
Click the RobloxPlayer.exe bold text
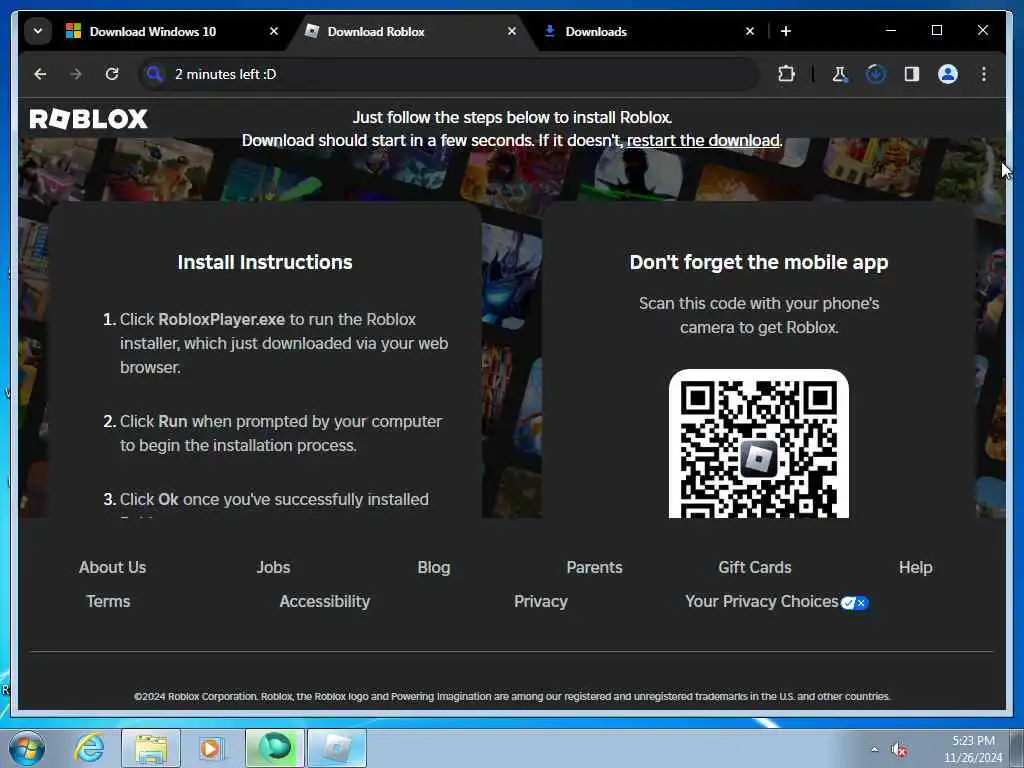[x=221, y=319]
